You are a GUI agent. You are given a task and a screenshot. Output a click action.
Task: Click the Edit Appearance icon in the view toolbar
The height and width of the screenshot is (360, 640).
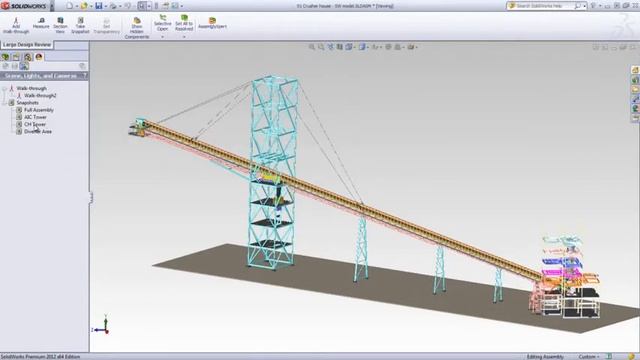(388, 47)
